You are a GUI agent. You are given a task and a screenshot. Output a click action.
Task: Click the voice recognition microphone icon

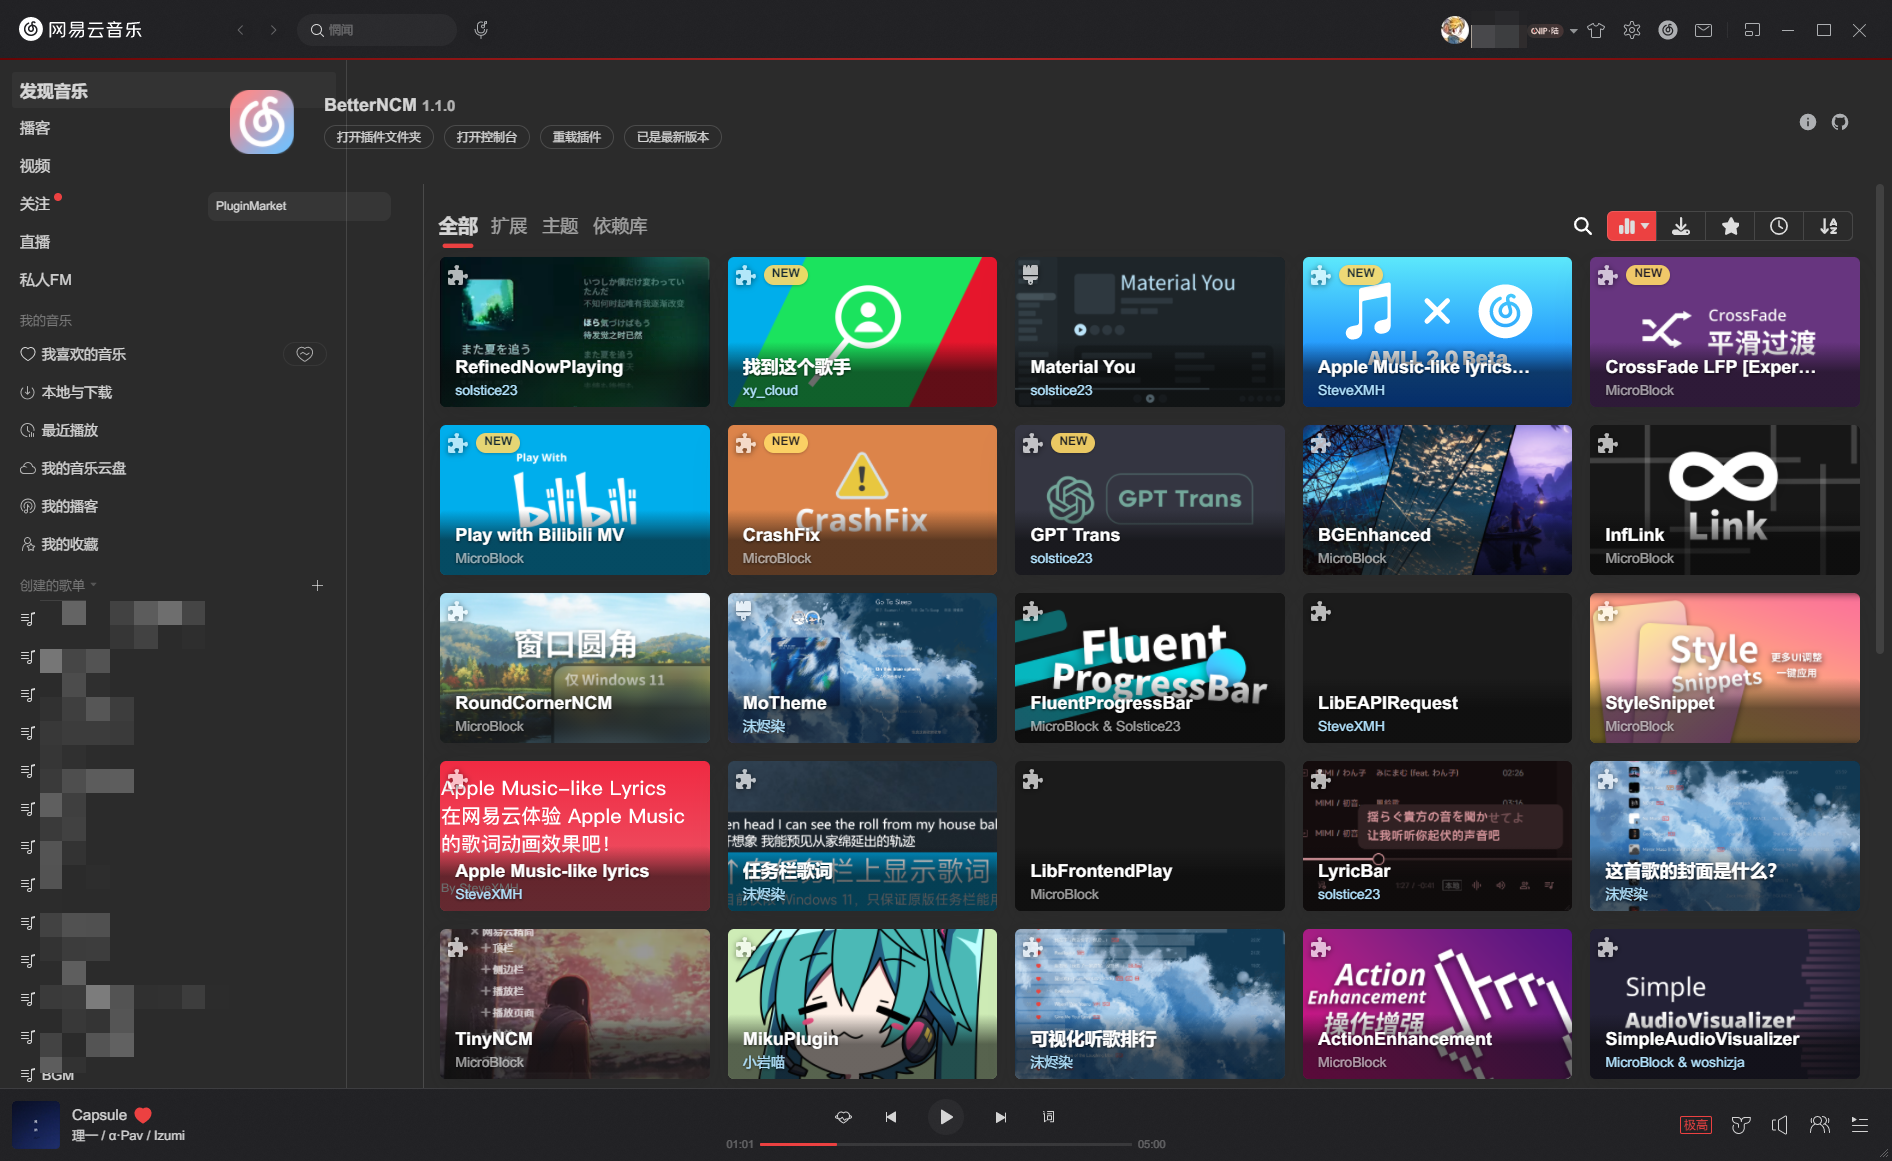pos(481,30)
